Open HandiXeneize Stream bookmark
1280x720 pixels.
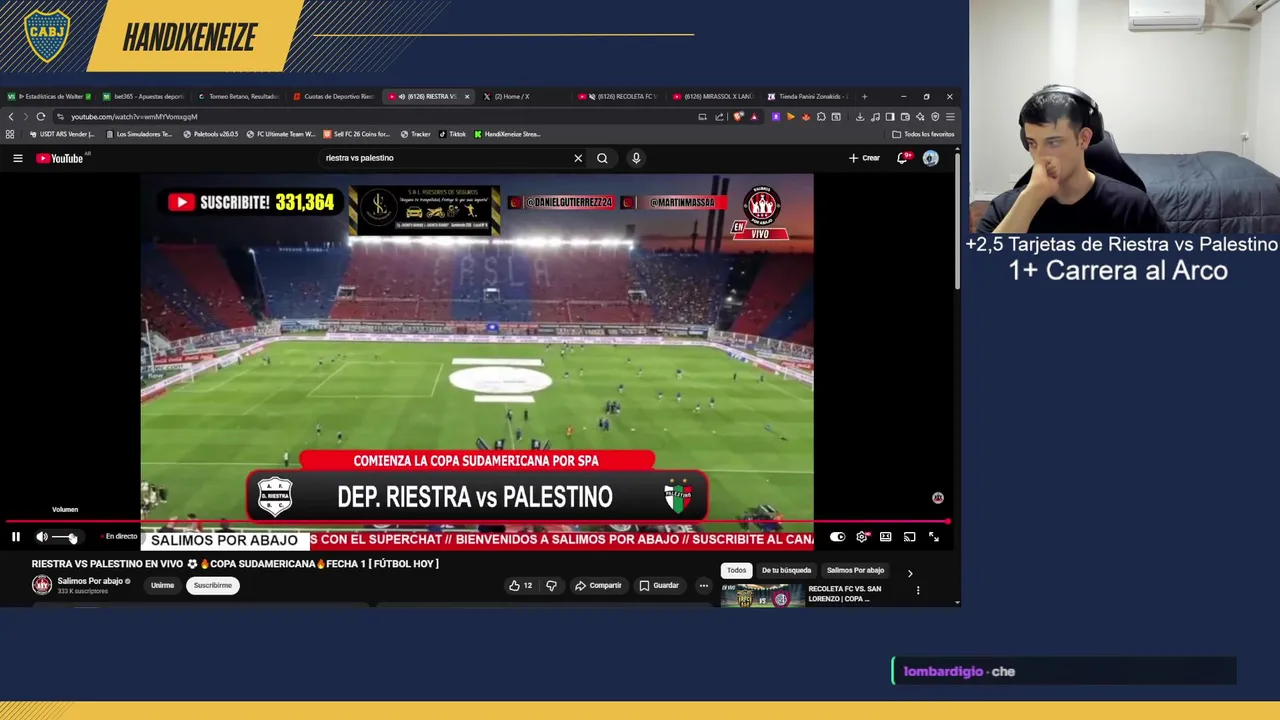507,134
